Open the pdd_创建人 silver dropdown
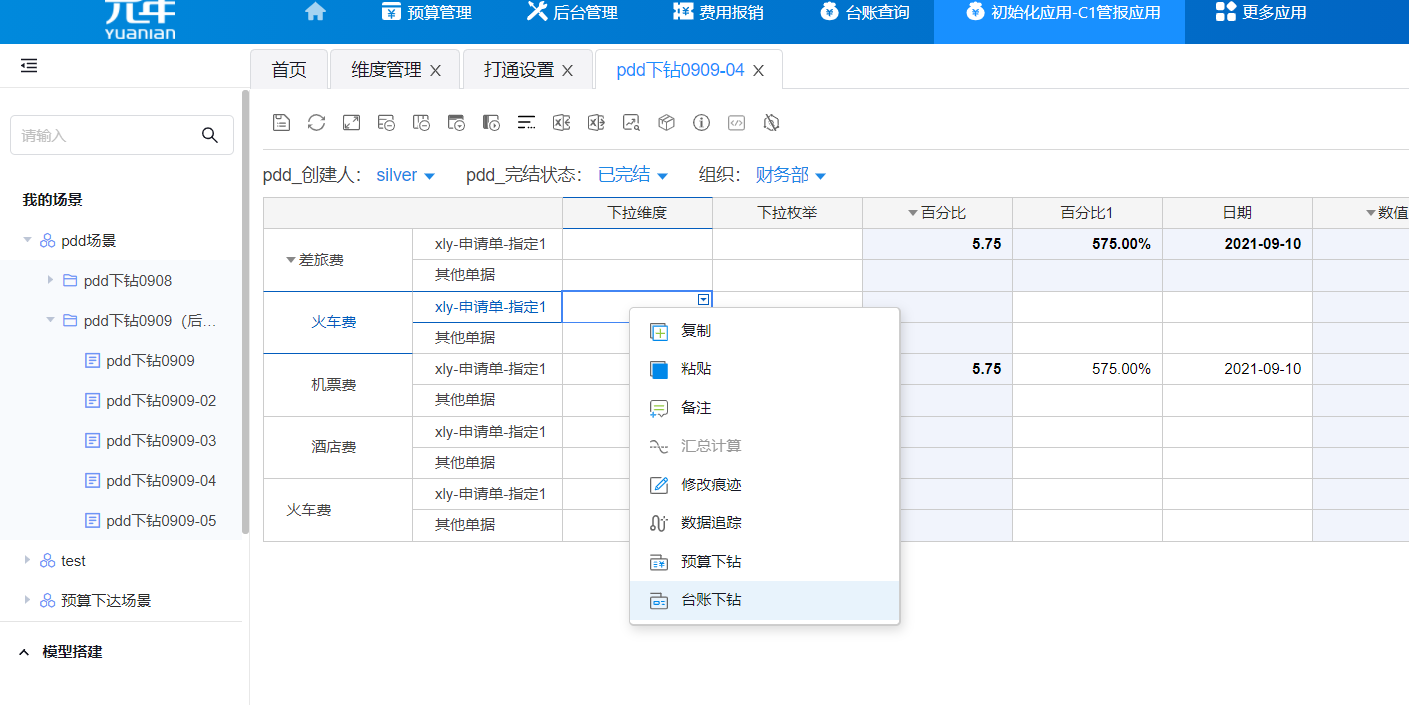 (x=405, y=175)
